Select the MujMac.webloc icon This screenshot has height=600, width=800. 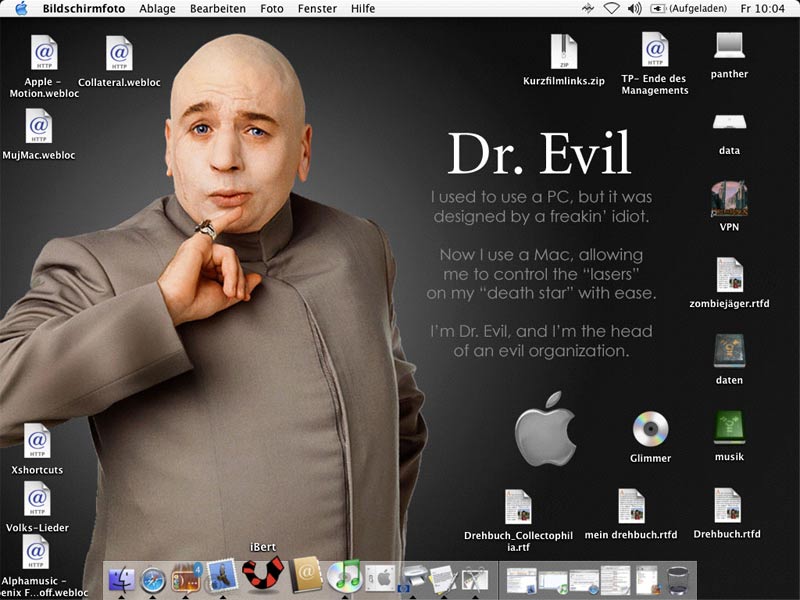click(x=39, y=126)
